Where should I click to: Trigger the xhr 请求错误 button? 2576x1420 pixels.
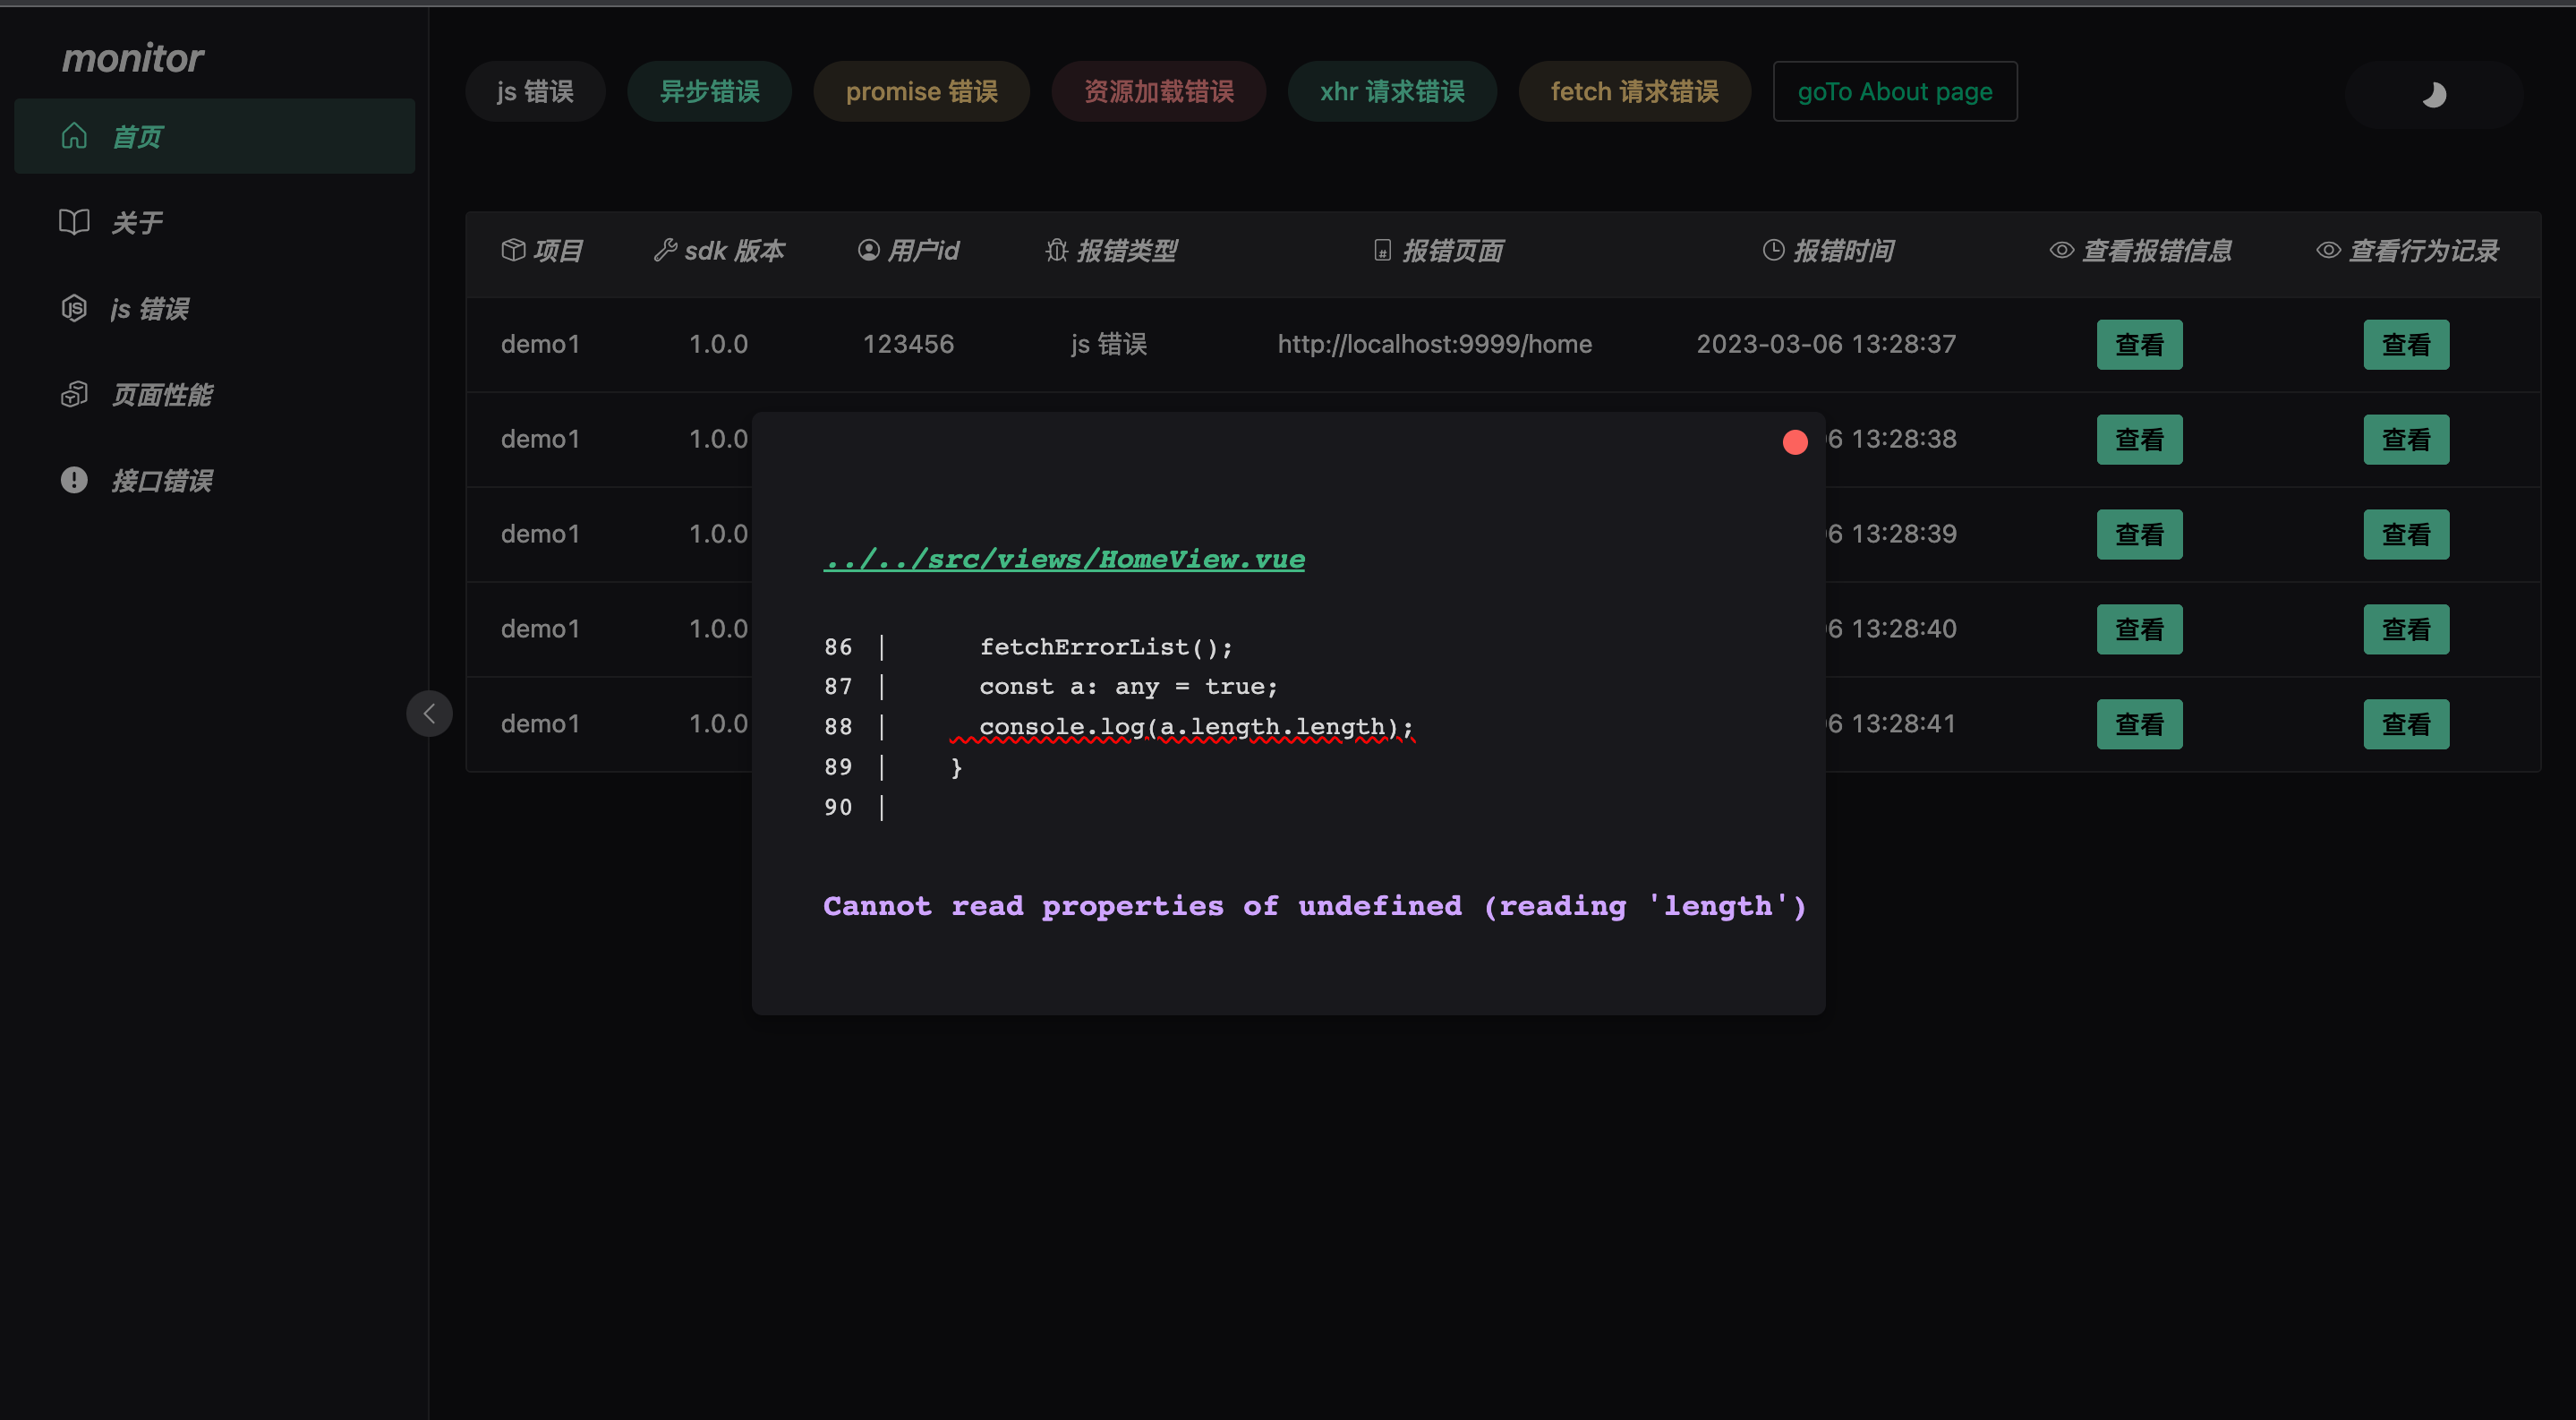[1392, 91]
